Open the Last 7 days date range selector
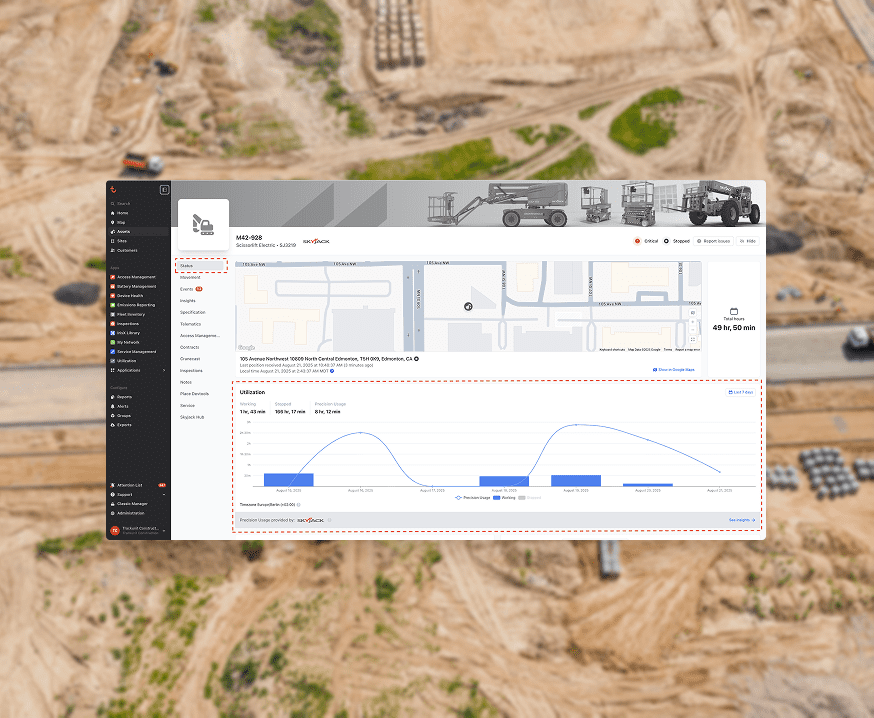Screen dimensions: 874x718 click(x=742, y=392)
